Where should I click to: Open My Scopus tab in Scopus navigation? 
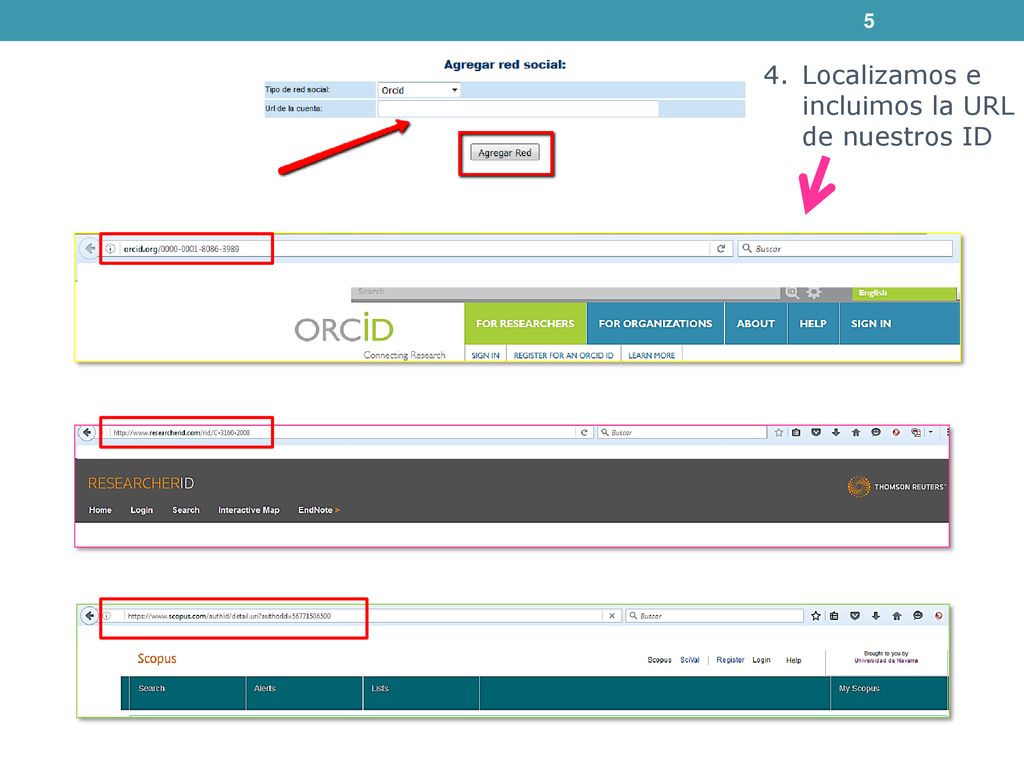point(889,693)
